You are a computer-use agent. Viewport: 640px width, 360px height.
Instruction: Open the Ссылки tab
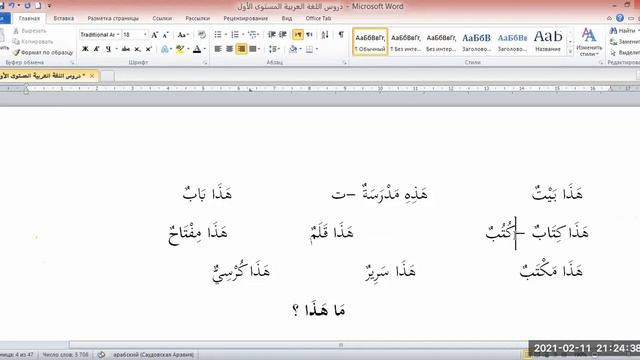(x=162, y=18)
